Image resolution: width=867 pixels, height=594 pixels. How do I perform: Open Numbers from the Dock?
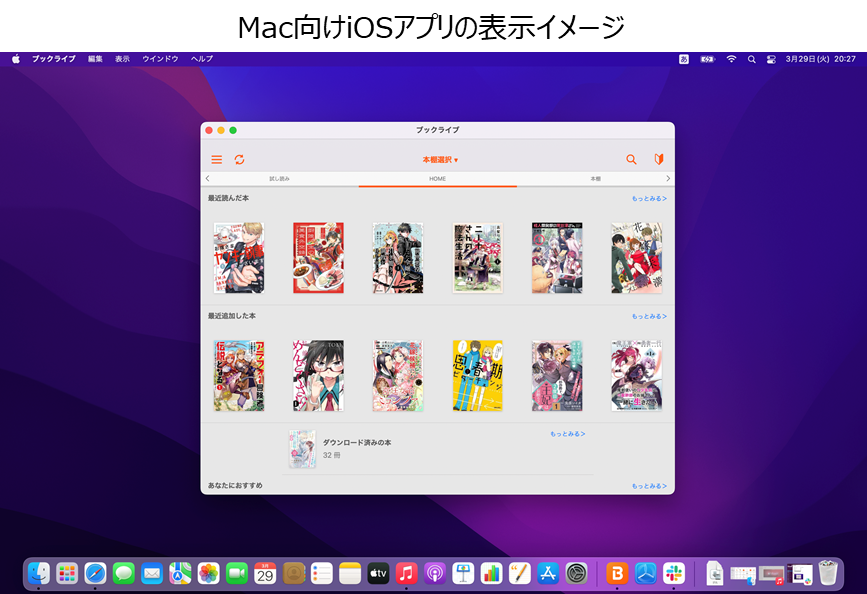click(492, 574)
